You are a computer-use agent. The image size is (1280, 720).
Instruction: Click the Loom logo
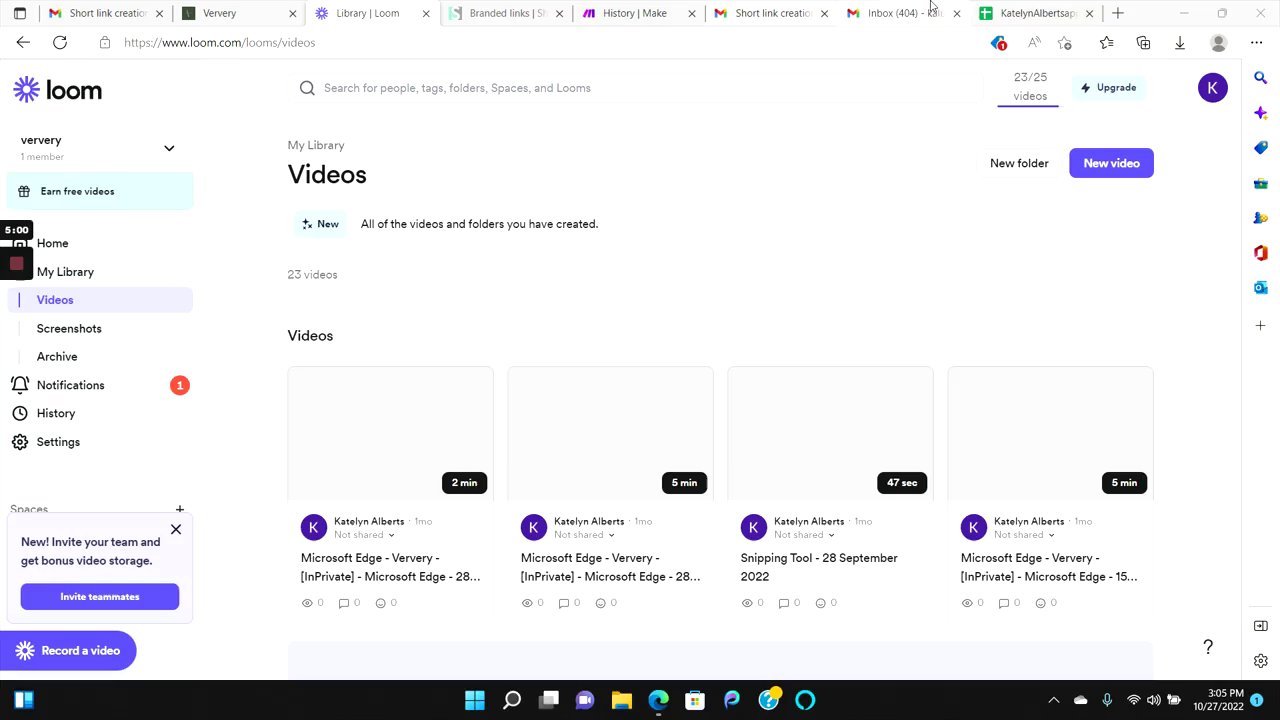coord(57,90)
